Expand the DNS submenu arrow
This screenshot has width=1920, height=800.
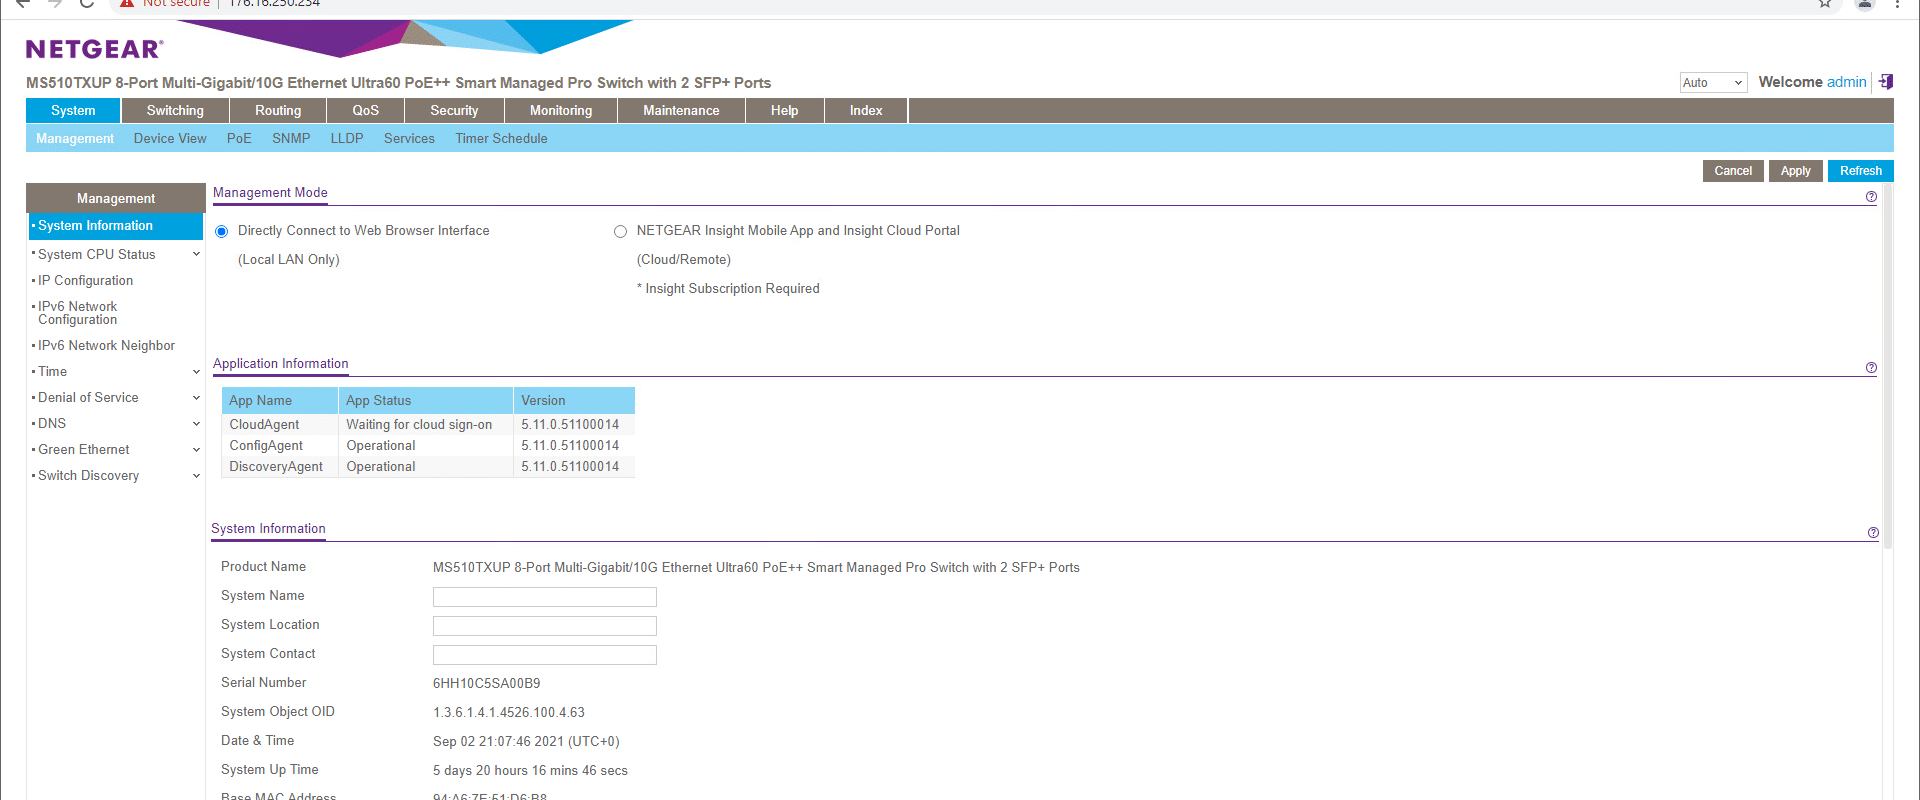pos(196,423)
